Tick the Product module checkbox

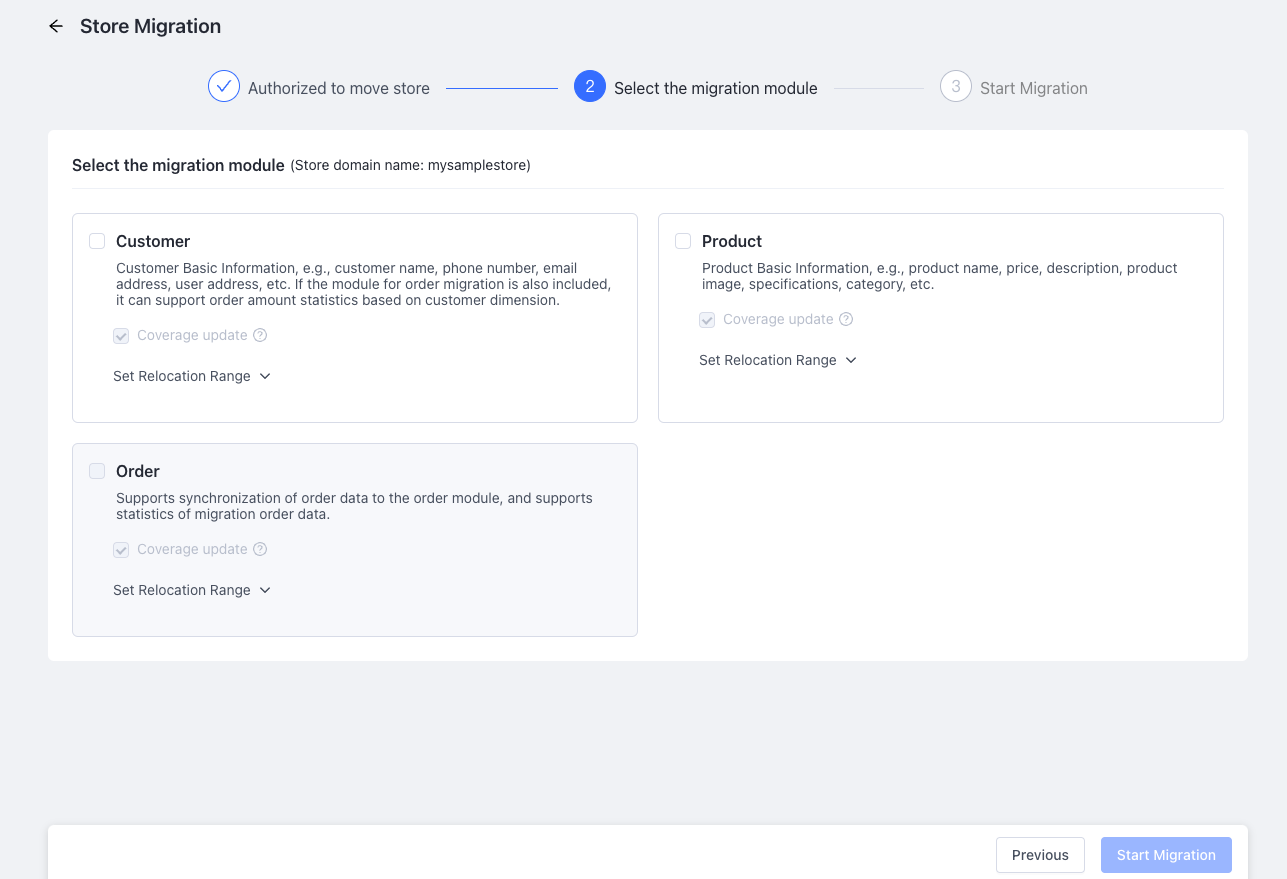coord(683,241)
